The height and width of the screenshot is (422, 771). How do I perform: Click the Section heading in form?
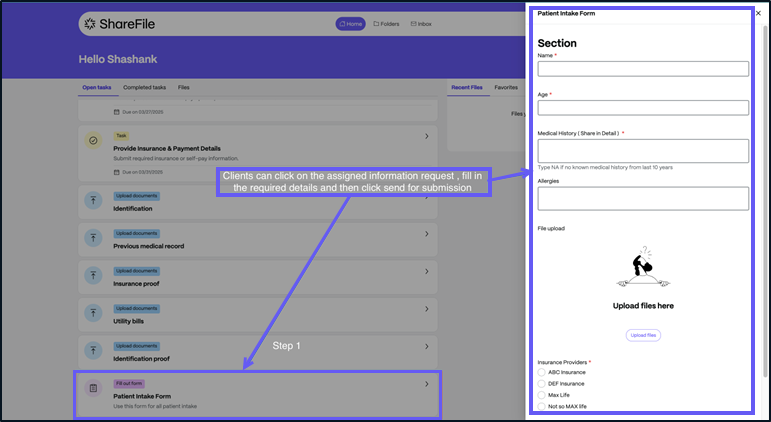557,43
